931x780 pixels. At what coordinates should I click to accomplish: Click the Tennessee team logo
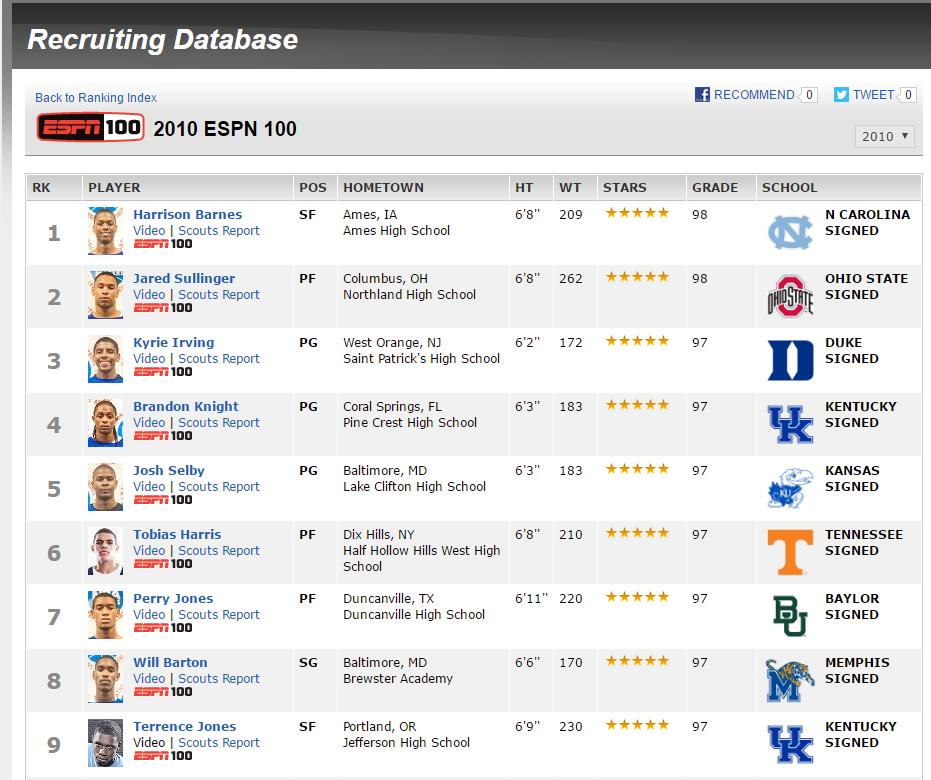coord(790,552)
